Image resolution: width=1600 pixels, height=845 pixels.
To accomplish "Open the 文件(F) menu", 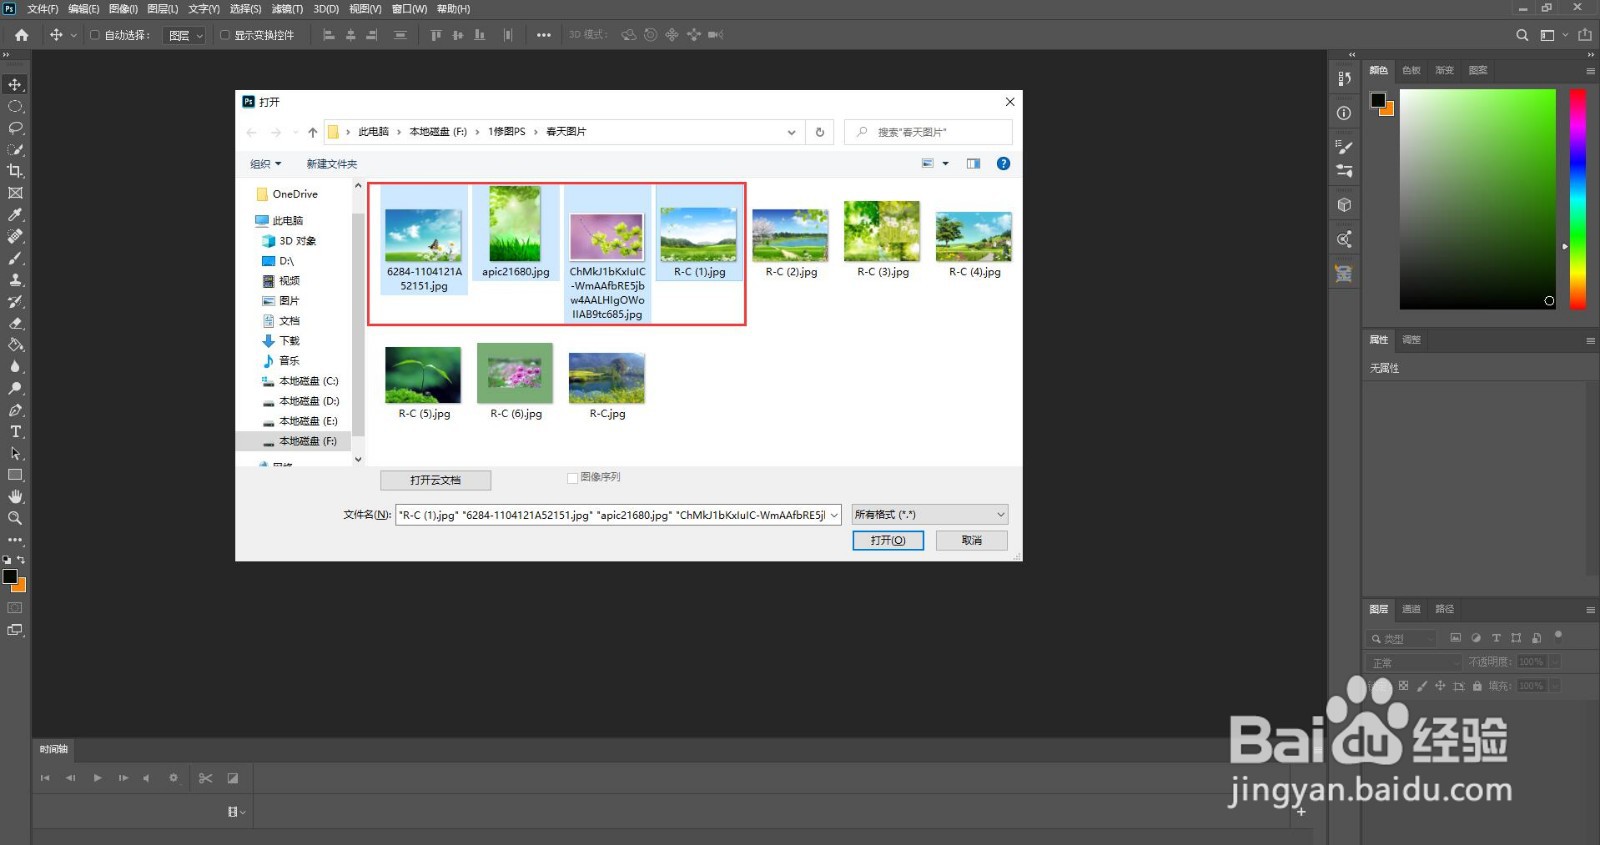I will pos(42,9).
